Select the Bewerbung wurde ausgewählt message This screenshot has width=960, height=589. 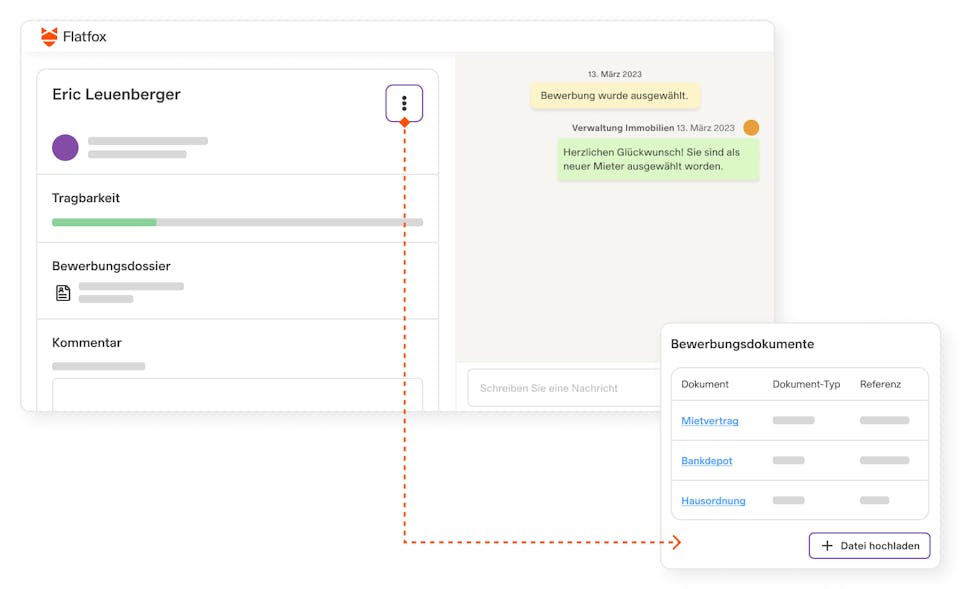(615, 96)
